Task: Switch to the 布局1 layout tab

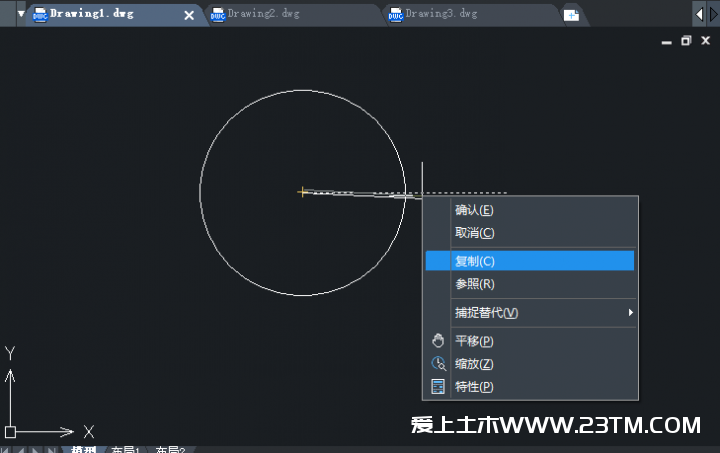Action: [125, 450]
